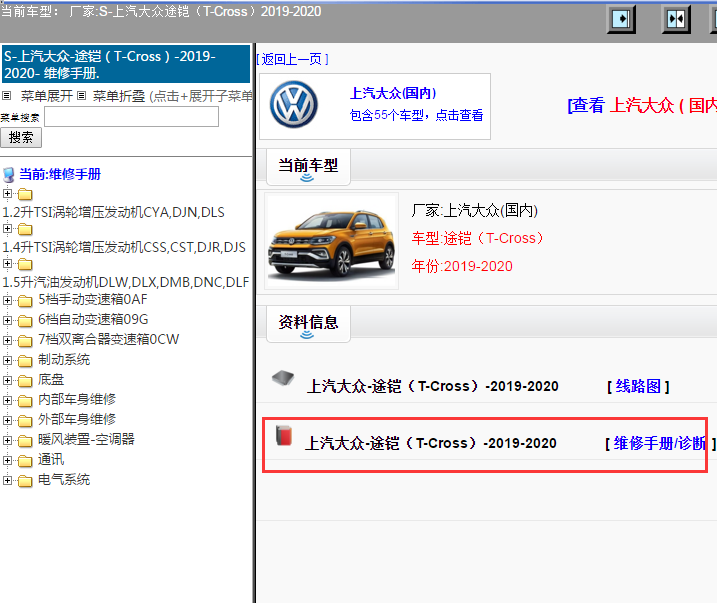
Task: Click folder icon for 5档手动变速箱0AF
Action: [x=25, y=300]
